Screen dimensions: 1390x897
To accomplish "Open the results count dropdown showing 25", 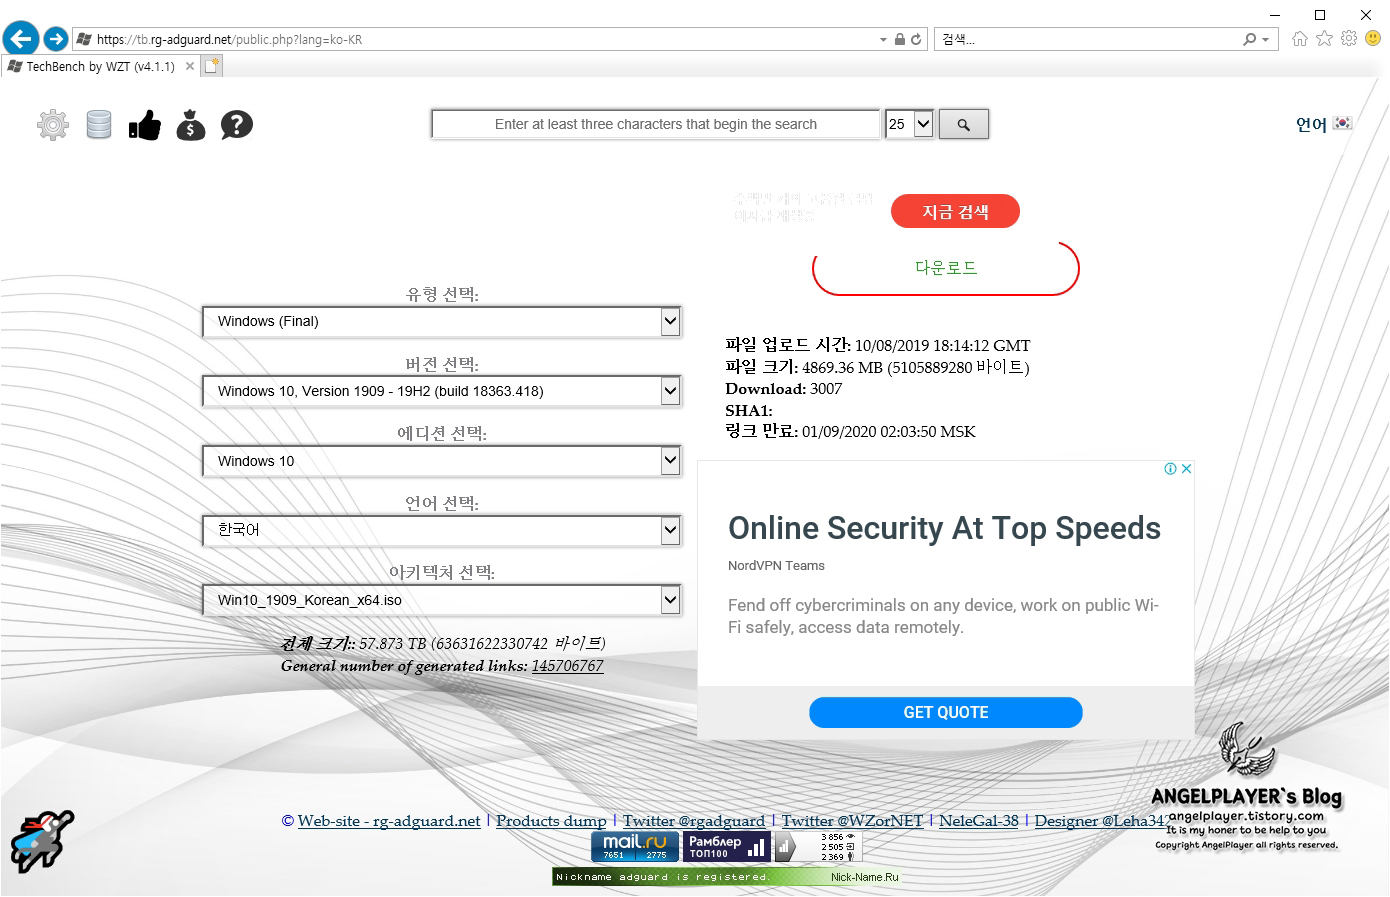I will (909, 124).
